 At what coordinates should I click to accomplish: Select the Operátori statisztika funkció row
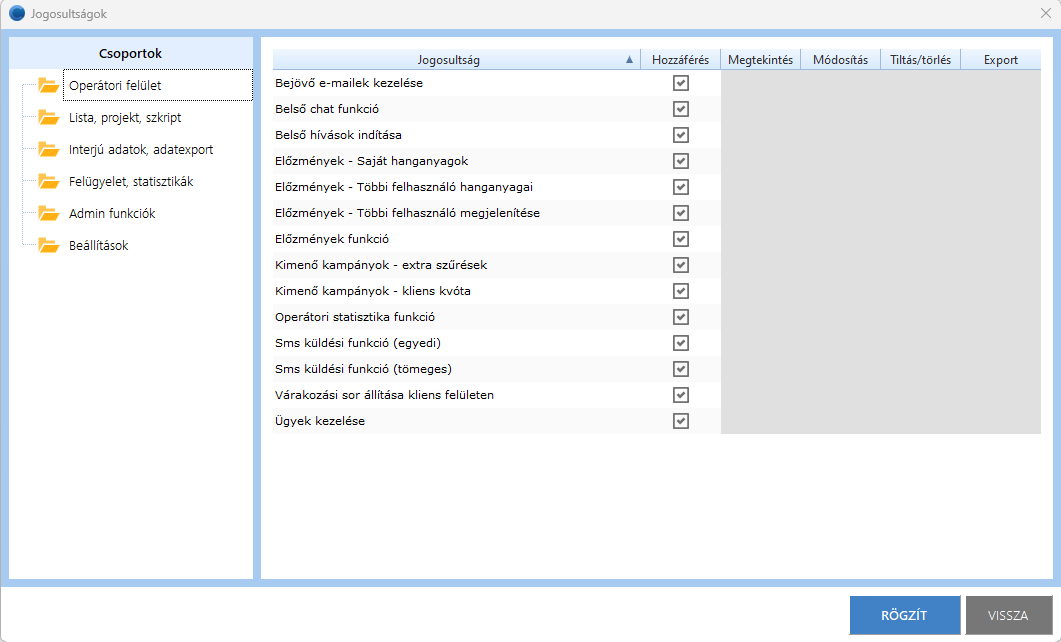pyautogui.click(x=355, y=317)
